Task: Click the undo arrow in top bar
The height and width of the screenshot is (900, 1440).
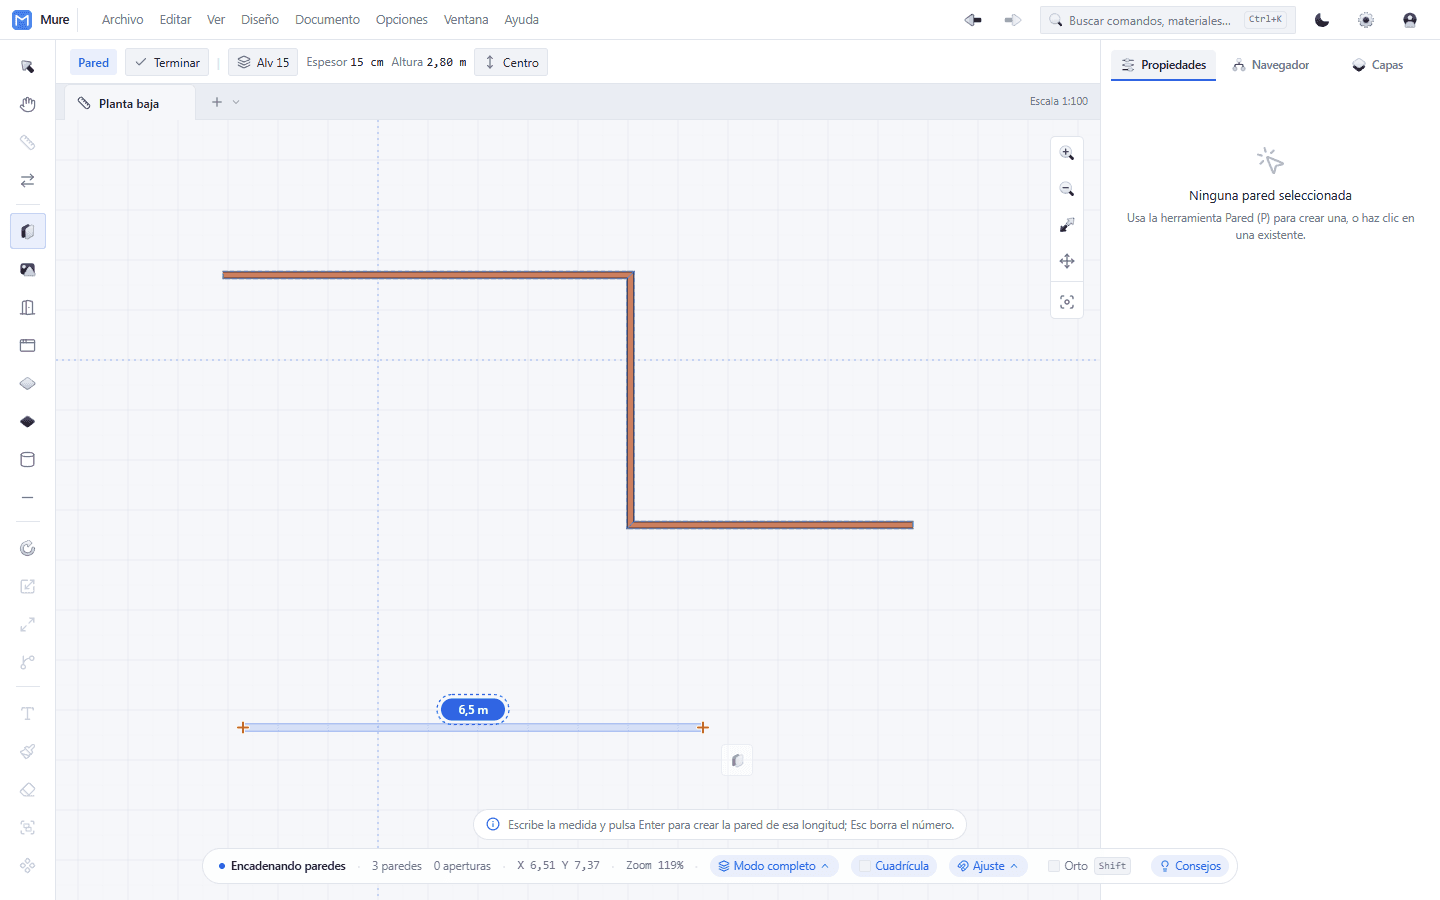Action: click(x=973, y=20)
